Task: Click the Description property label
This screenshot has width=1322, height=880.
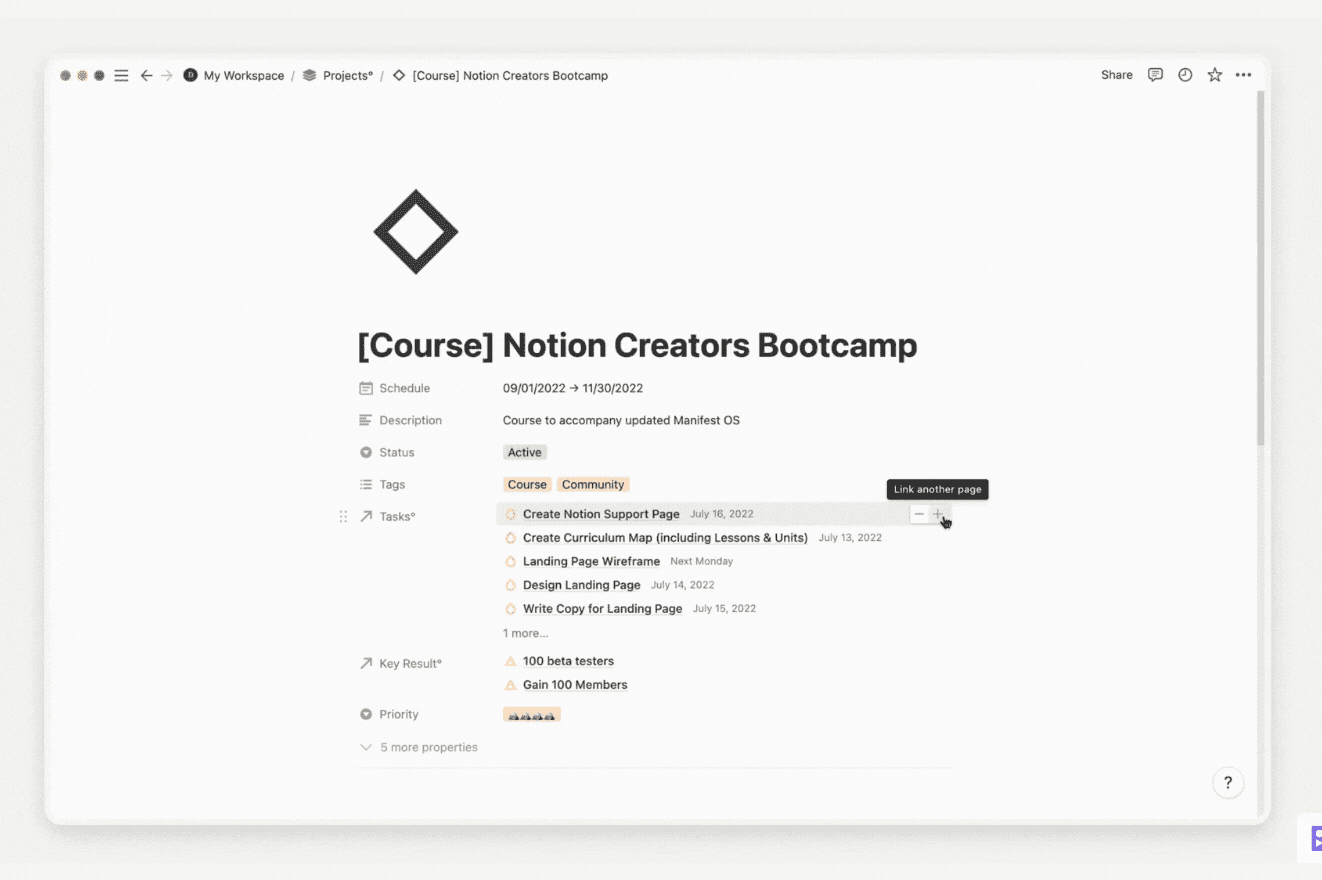Action: coord(410,420)
